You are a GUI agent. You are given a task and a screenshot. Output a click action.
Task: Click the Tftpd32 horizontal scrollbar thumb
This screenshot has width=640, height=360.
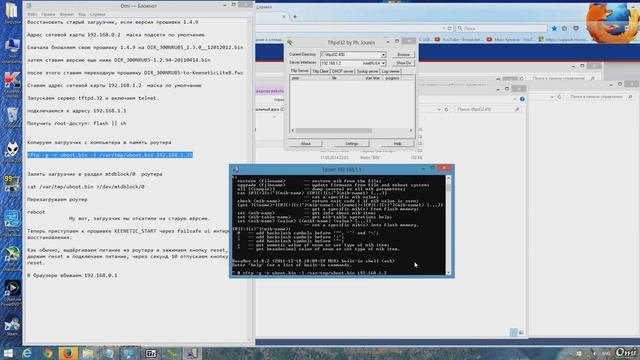pos(333,131)
